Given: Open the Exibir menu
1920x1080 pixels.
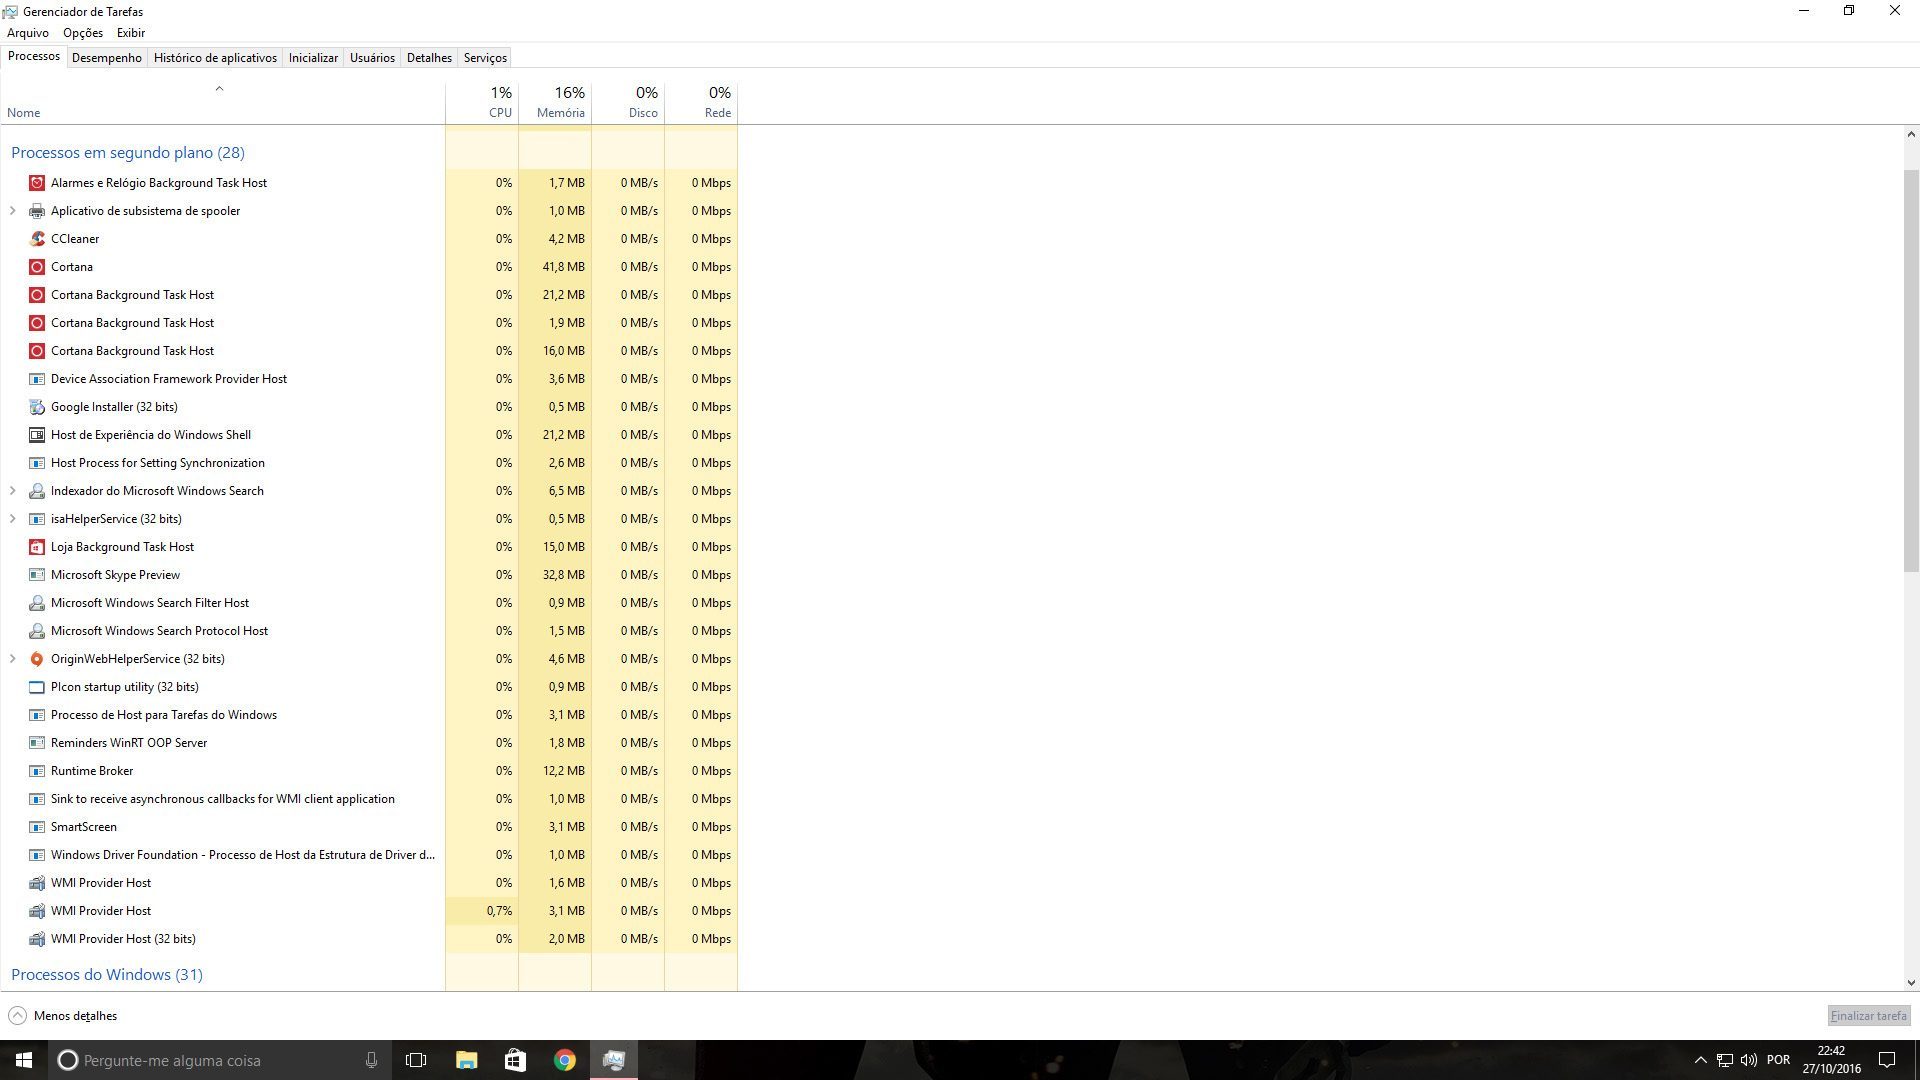Looking at the screenshot, I should pyautogui.click(x=131, y=33).
